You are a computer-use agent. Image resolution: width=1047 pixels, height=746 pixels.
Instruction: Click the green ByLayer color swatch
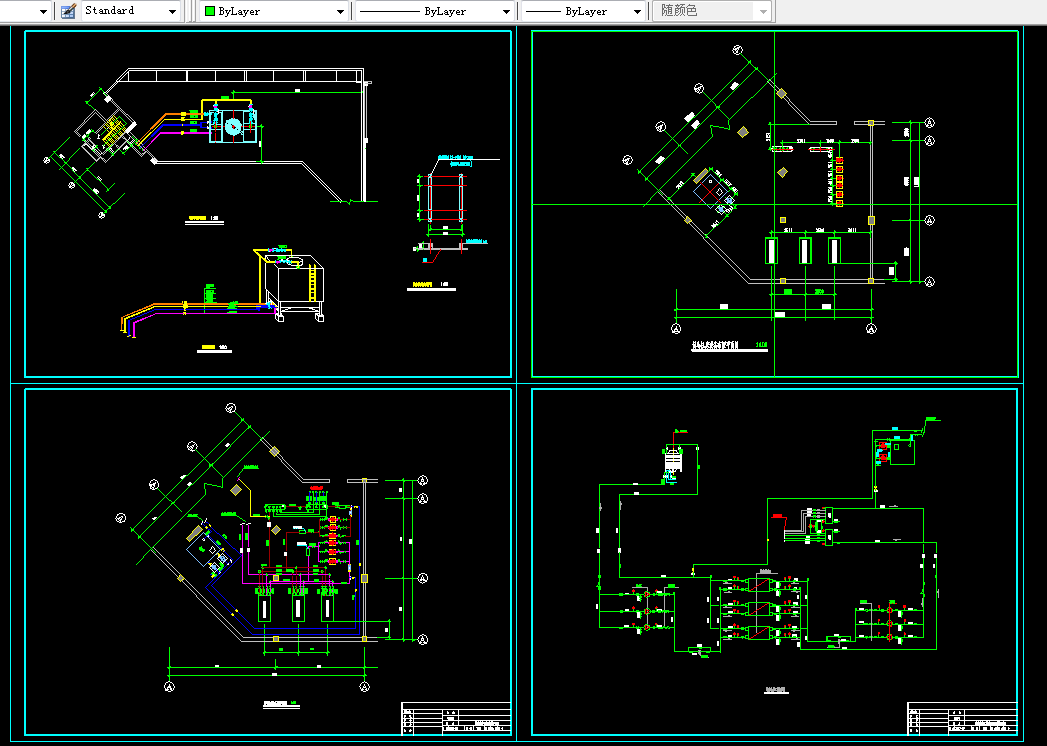[210, 11]
